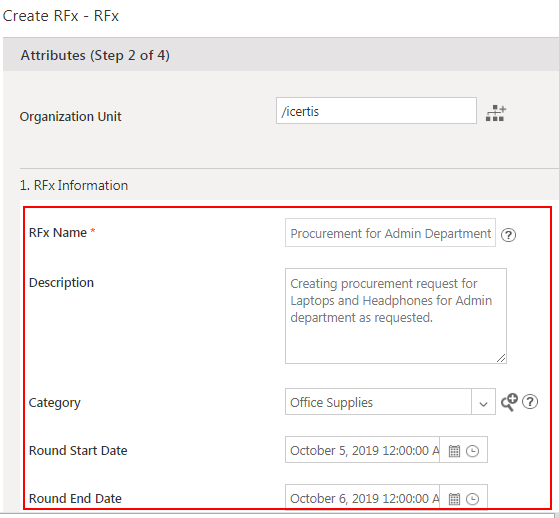Open organization unit hierarchy picker icon
559x518 pixels.
496,113
